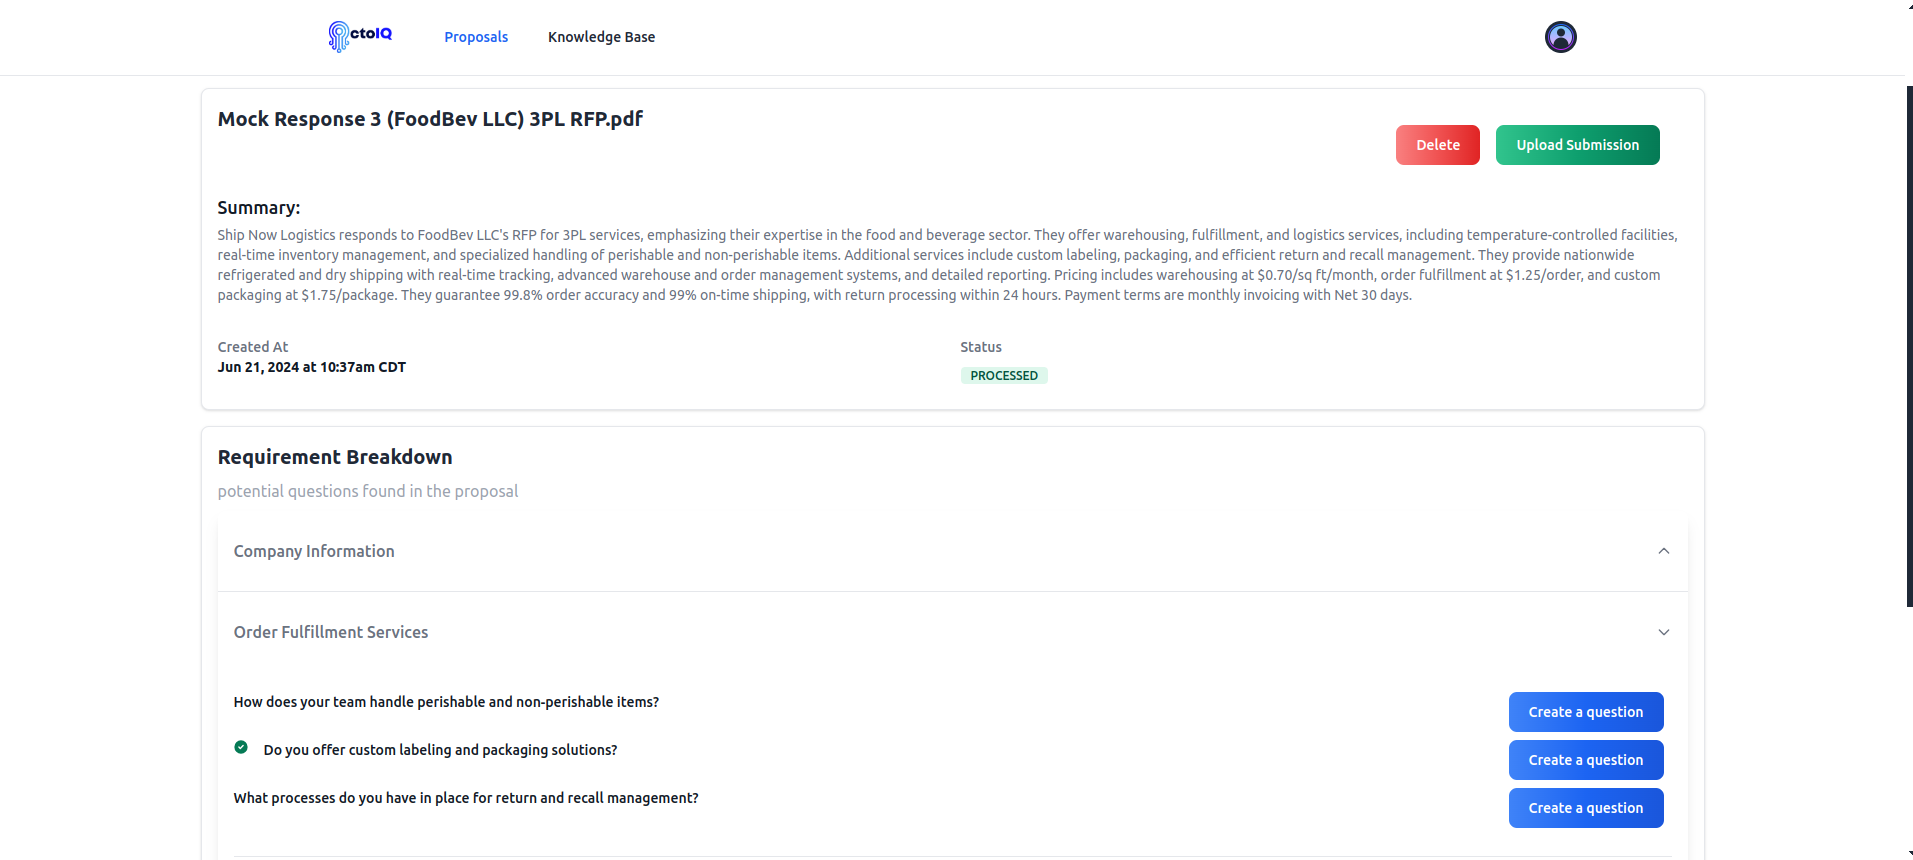Click the proposal title Mock Response 3
1913x860 pixels.
[430, 119]
